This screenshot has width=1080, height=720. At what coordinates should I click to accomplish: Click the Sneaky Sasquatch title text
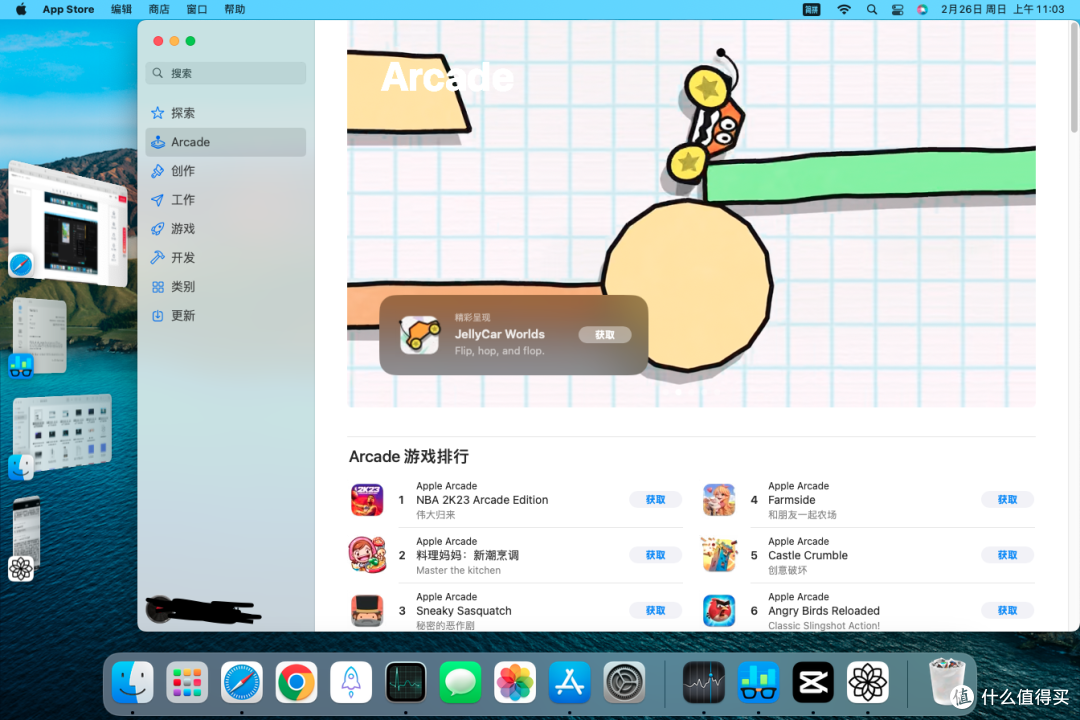pos(464,611)
